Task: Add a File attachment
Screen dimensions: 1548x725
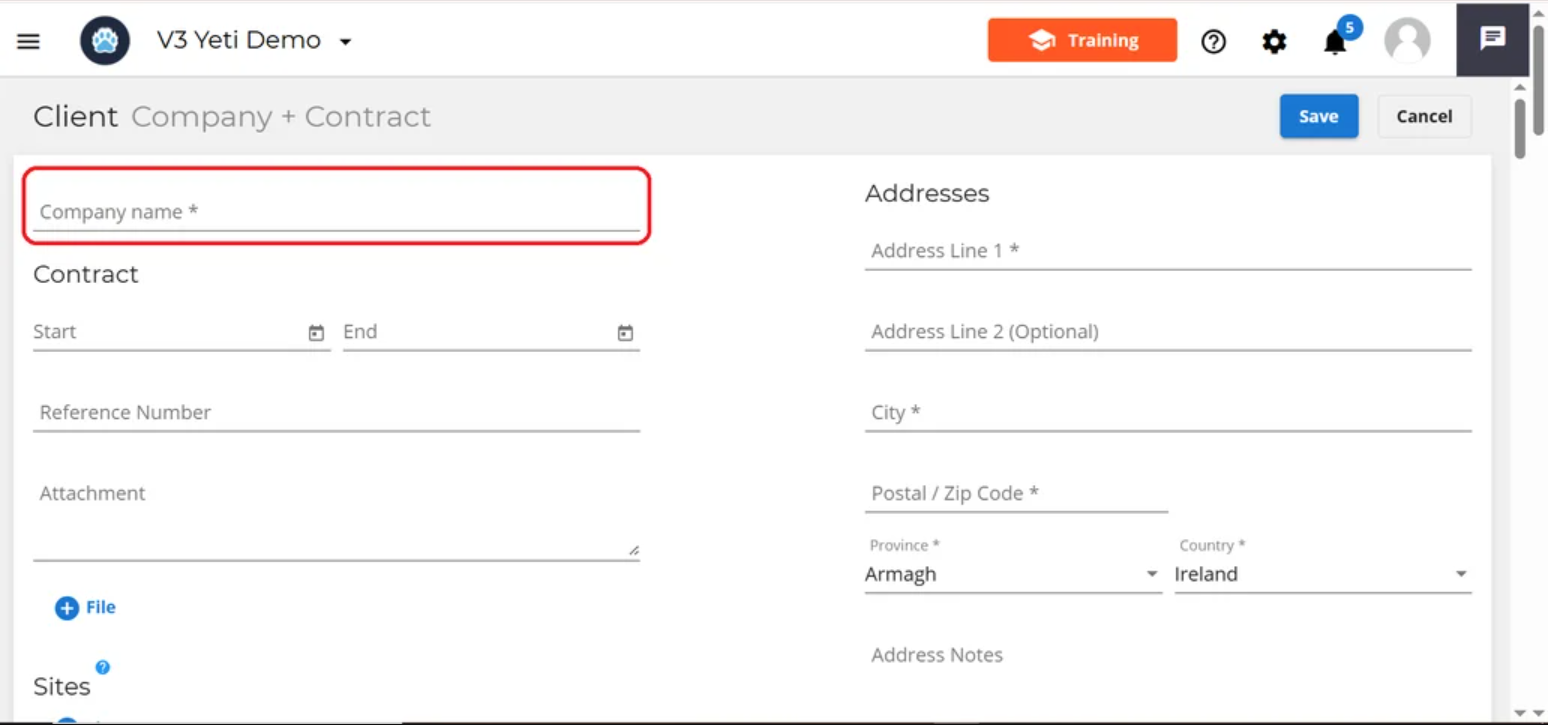Action: 86,607
